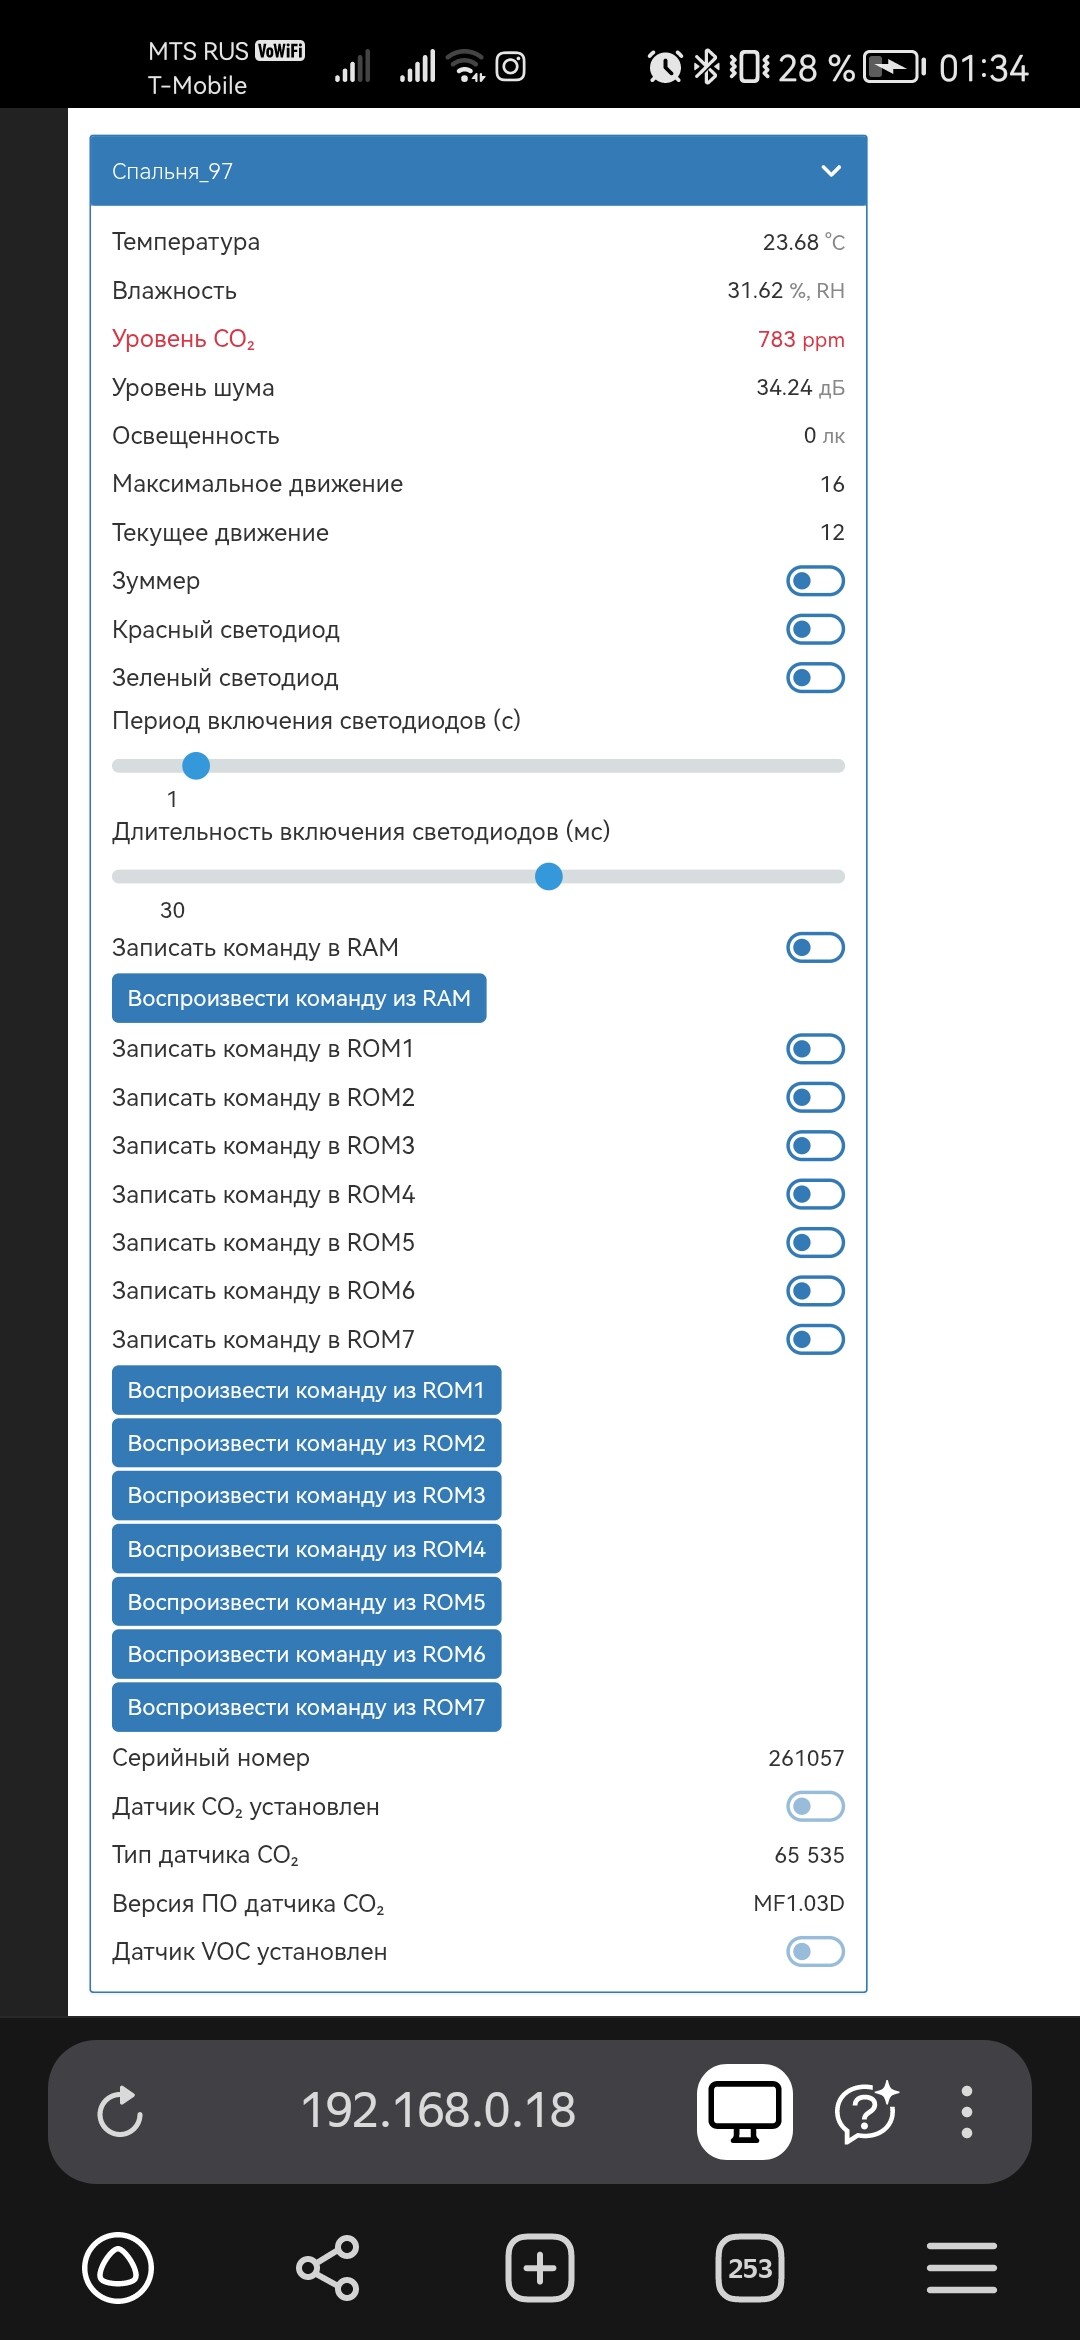Image resolution: width=1080 pixels, height=2340 pixels.
Task: Turn on Записать команду в RAM
Action: click(x=815, y=947)
